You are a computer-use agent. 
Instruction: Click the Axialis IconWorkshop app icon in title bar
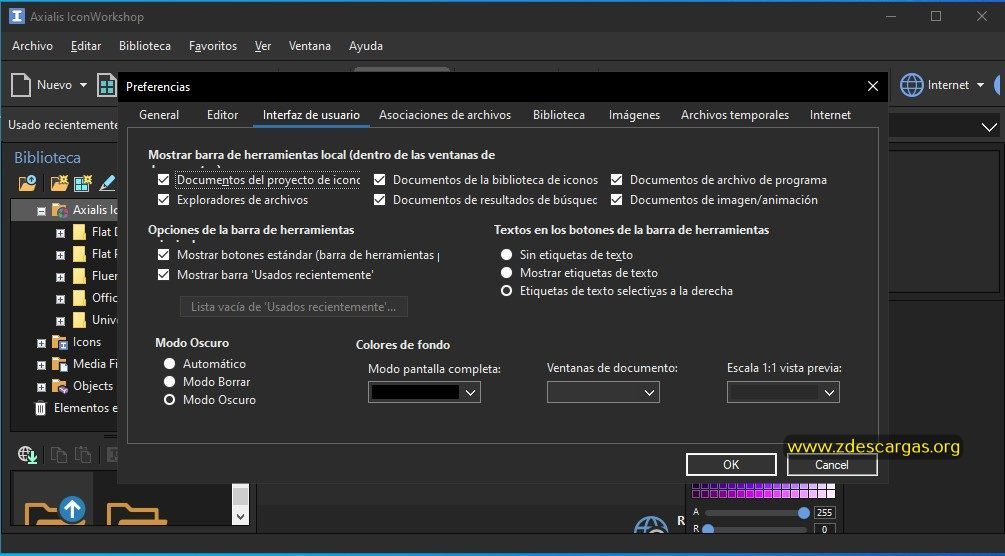[x=17, y=16]
